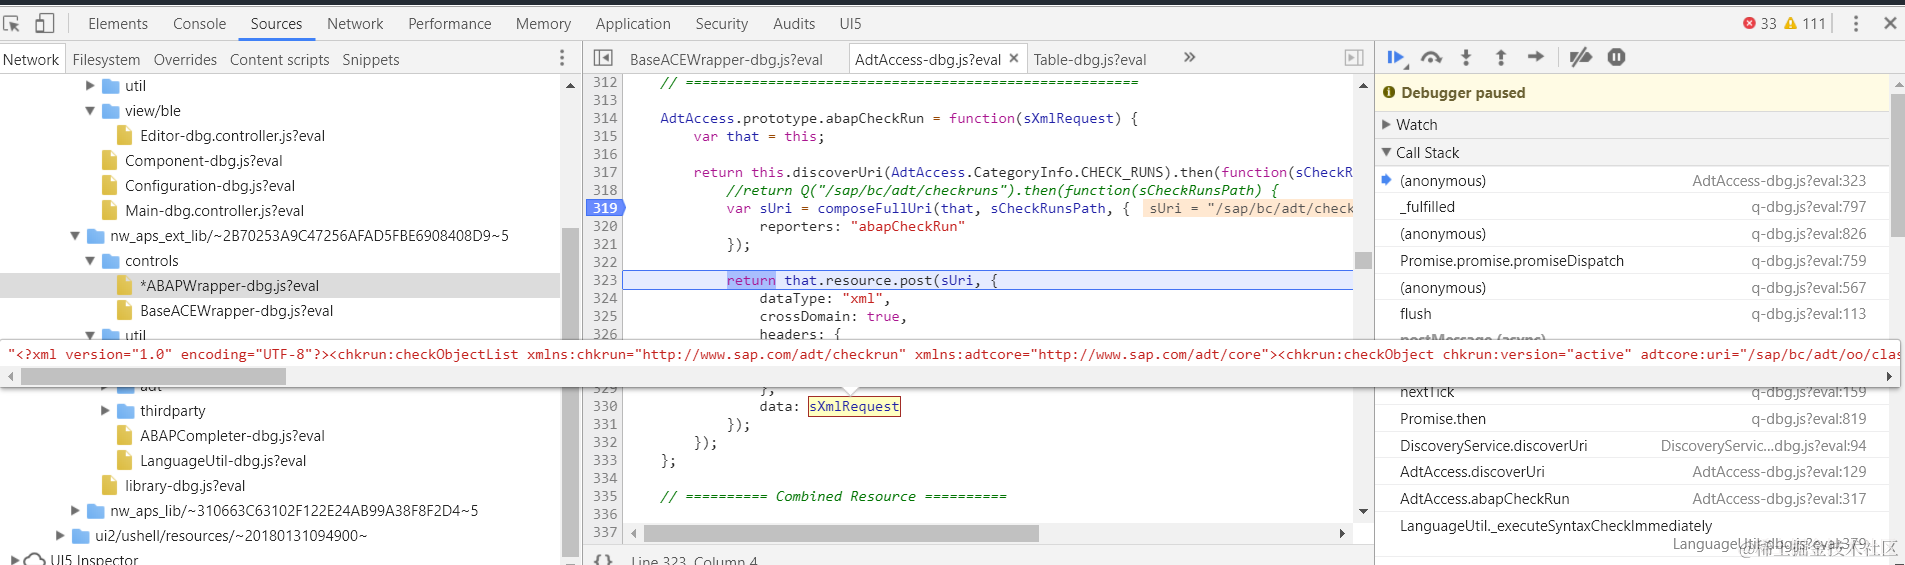Click the red errors count icon
This screenshot has height=565, width=1905.
(x=1749, y=23)
